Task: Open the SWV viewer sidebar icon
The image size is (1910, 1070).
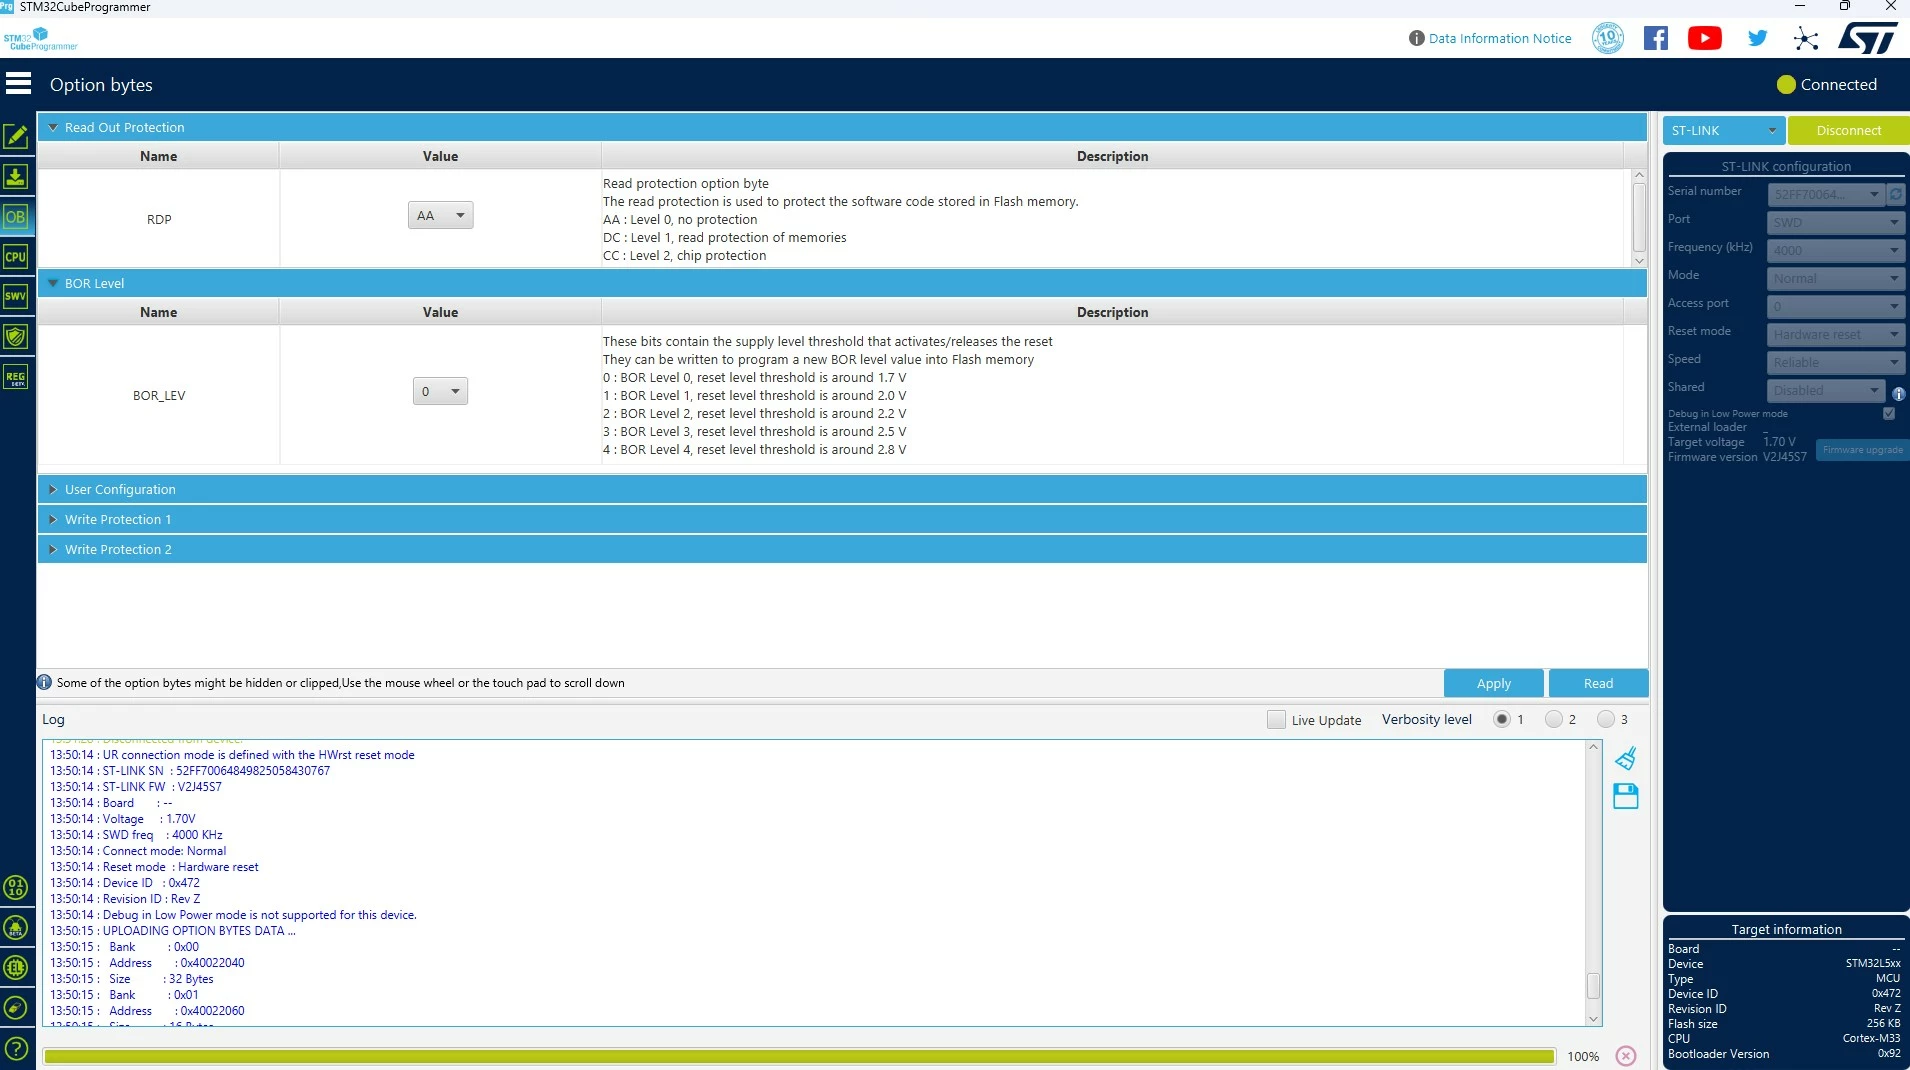Action: (16, 296)
